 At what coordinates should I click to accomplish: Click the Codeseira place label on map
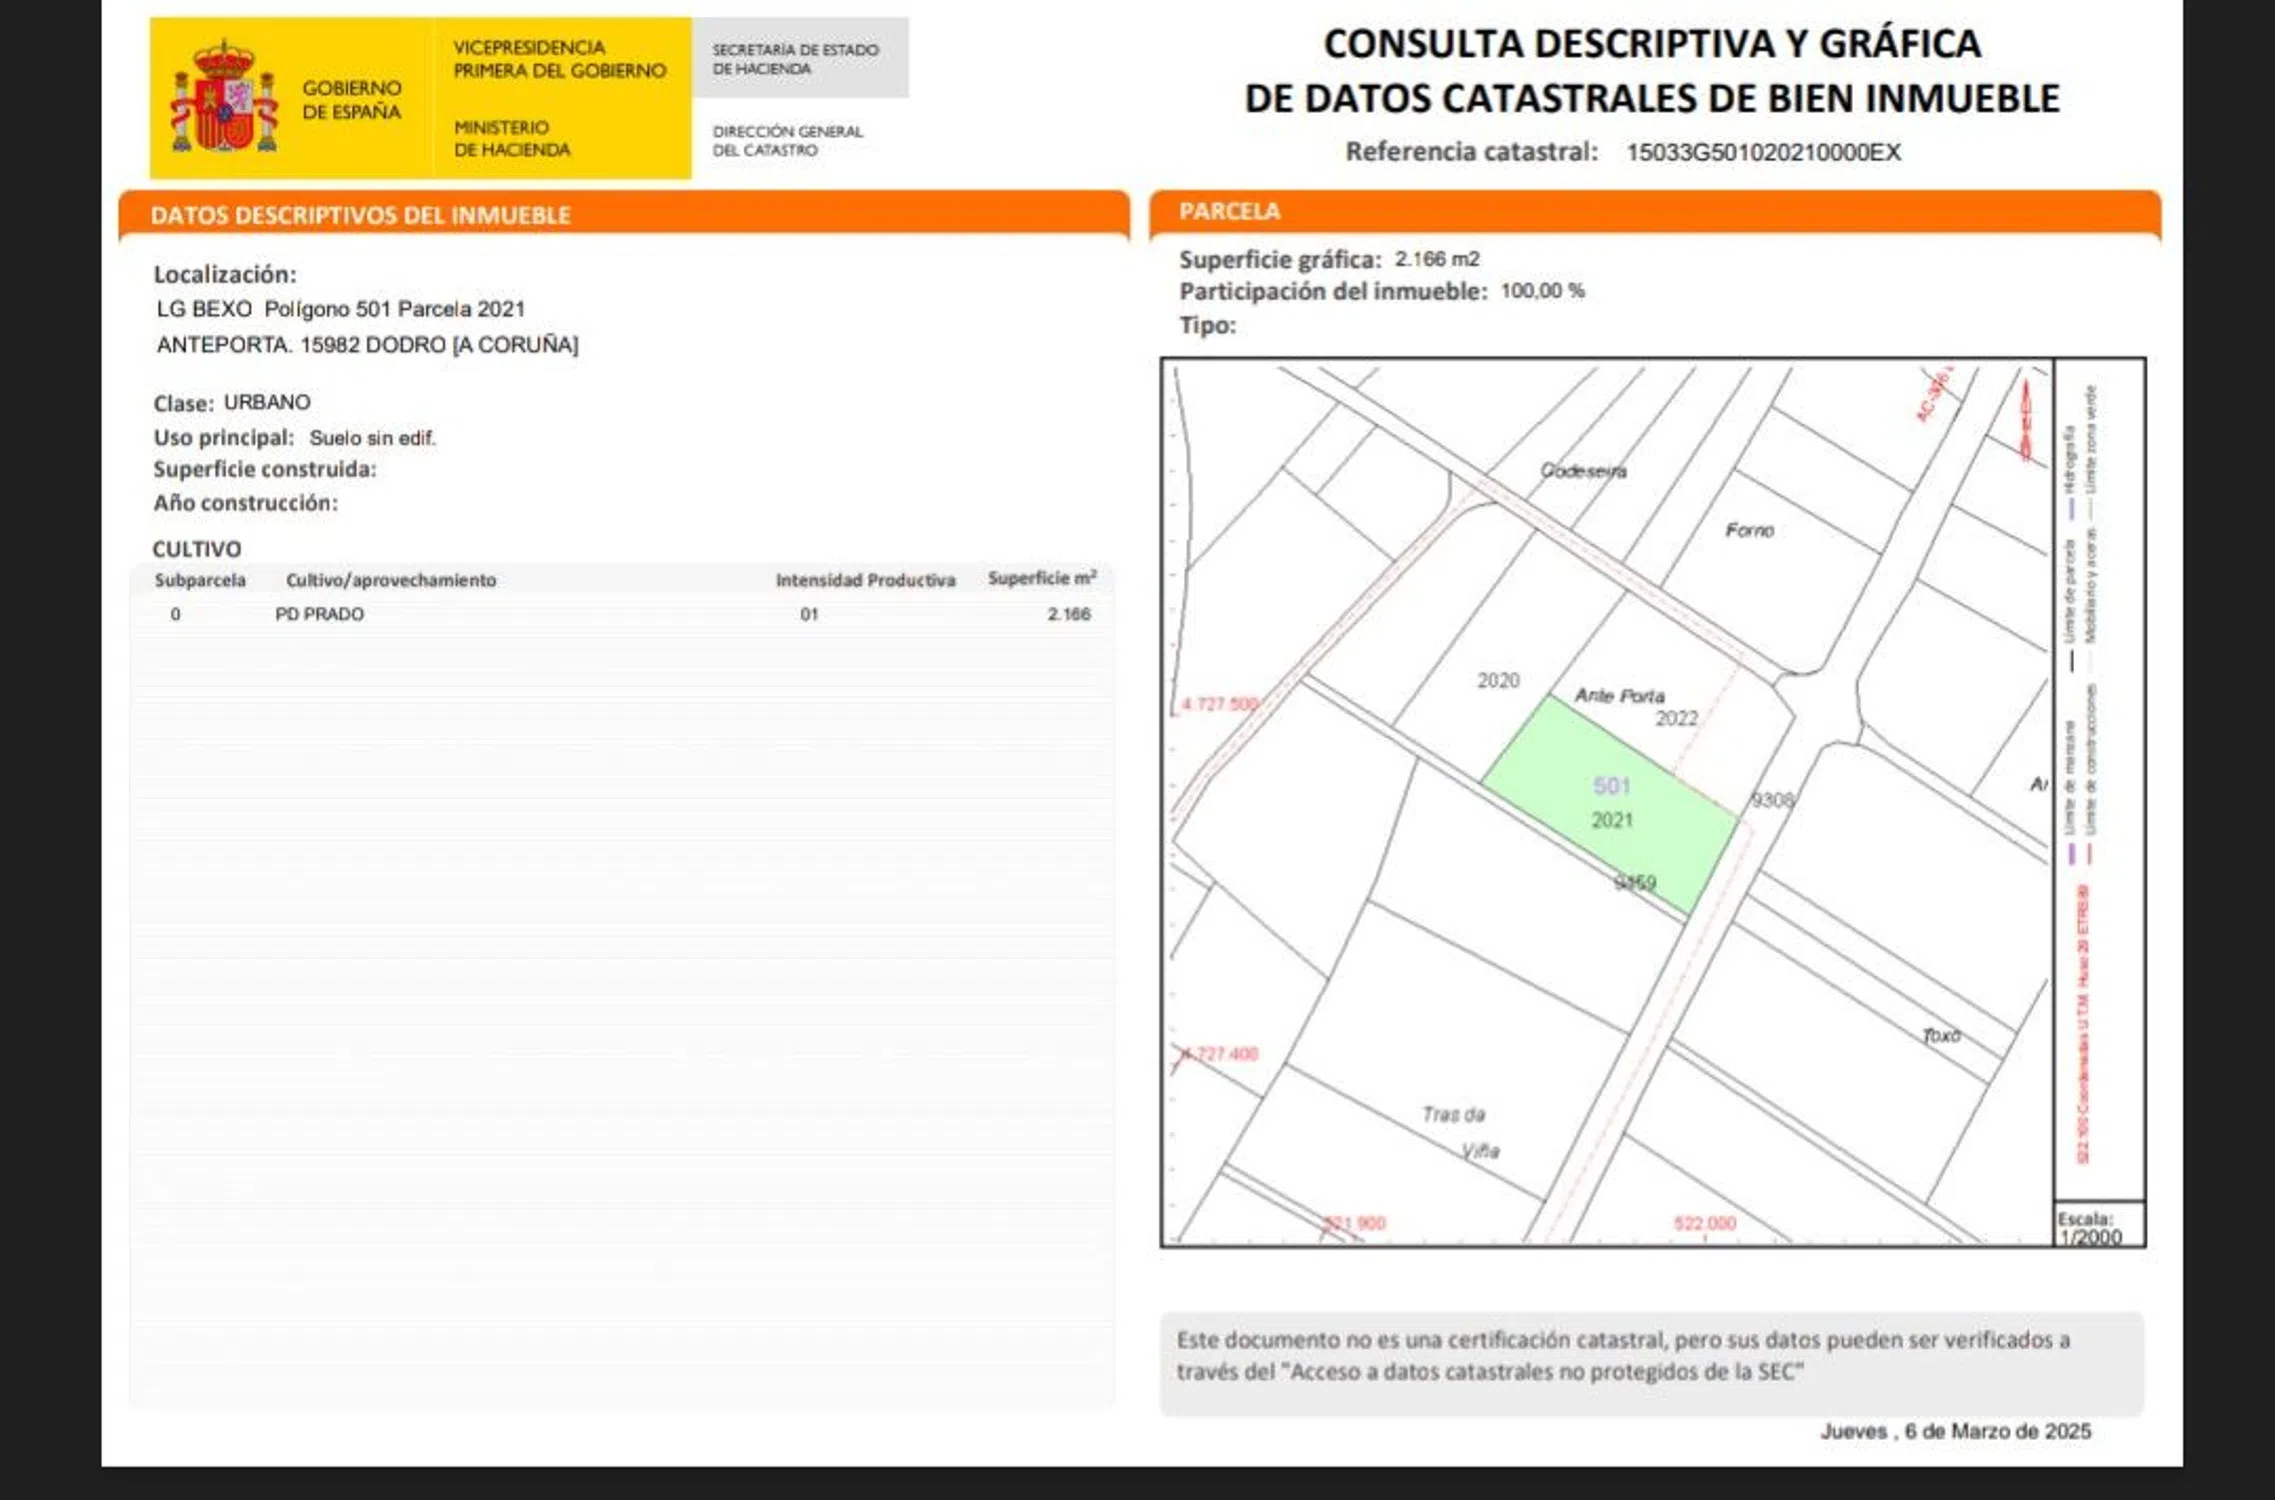[x=1582, y=470]
